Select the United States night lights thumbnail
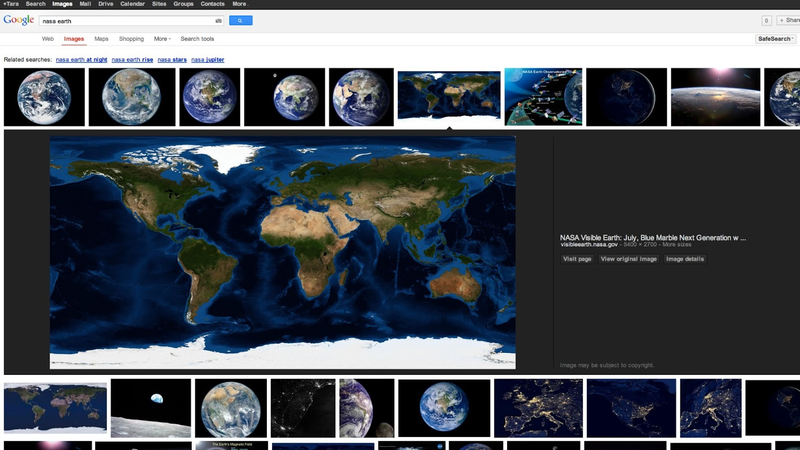This screenshot has height=450, width=800. (631, 408)
